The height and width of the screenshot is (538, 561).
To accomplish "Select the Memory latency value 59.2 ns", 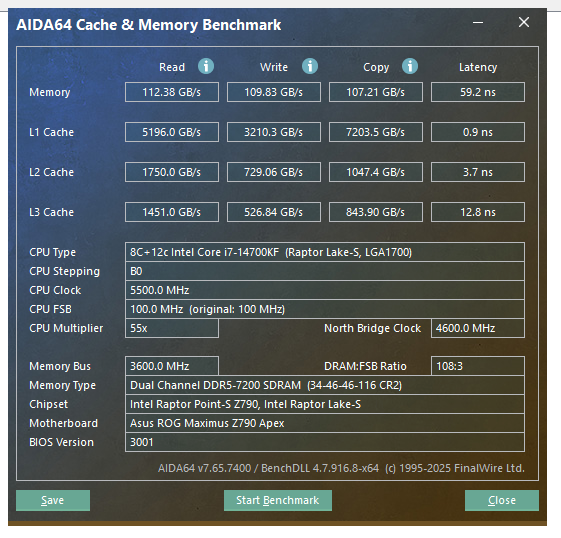I will click(x=478, y=92).
